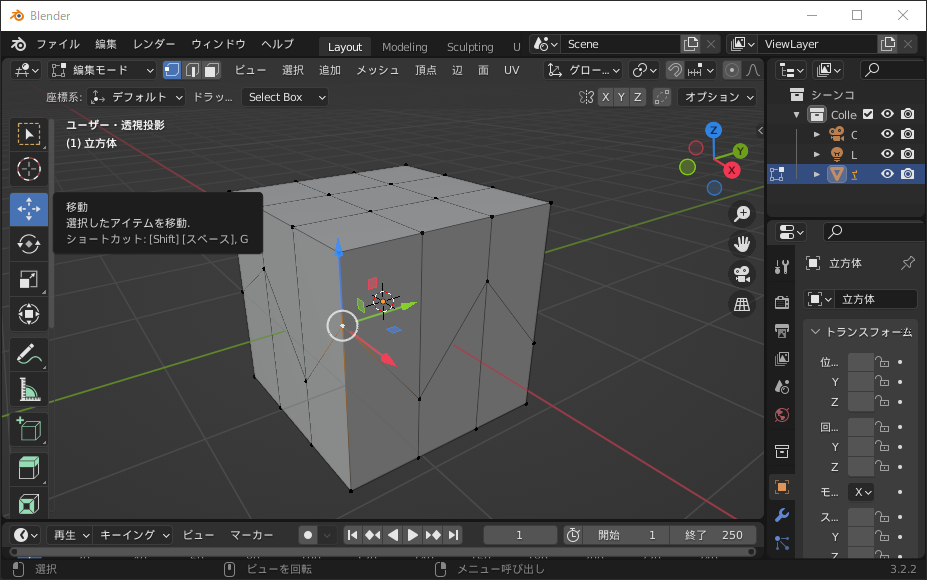
Task: Select the Cursor tool in the toolbar
Action: (x=28, y=169)
